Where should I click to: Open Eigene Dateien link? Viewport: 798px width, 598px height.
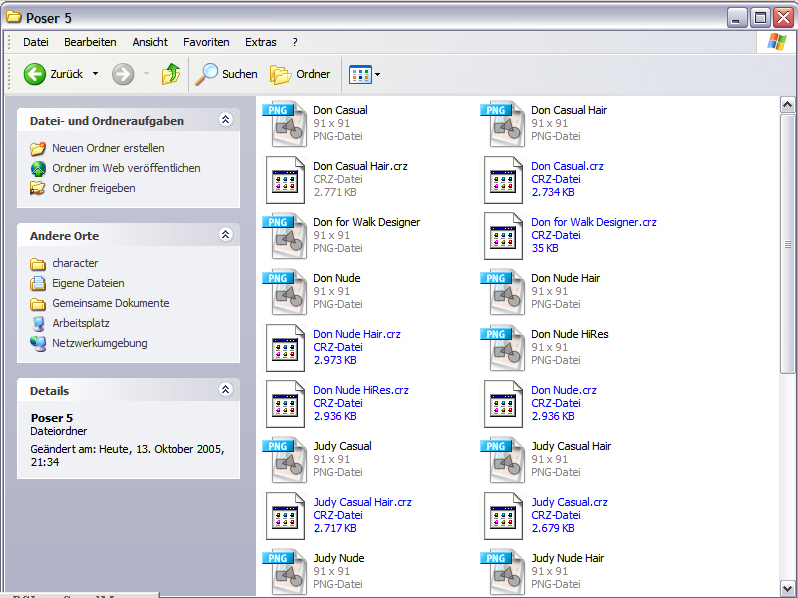pos(88,283)
